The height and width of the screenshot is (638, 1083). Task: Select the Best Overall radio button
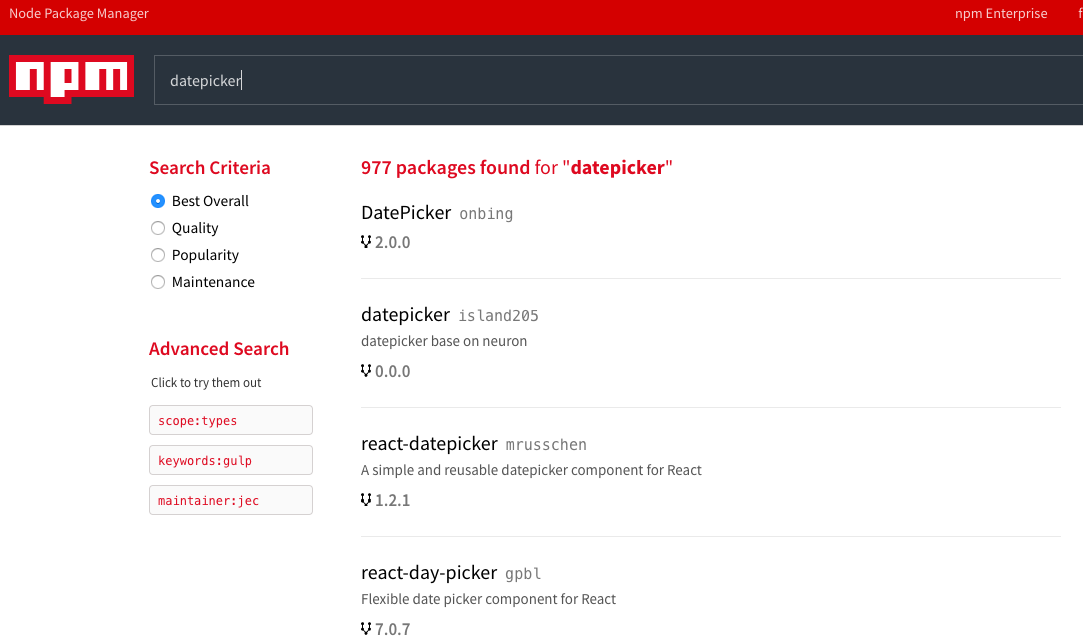(x=158, y=201)
